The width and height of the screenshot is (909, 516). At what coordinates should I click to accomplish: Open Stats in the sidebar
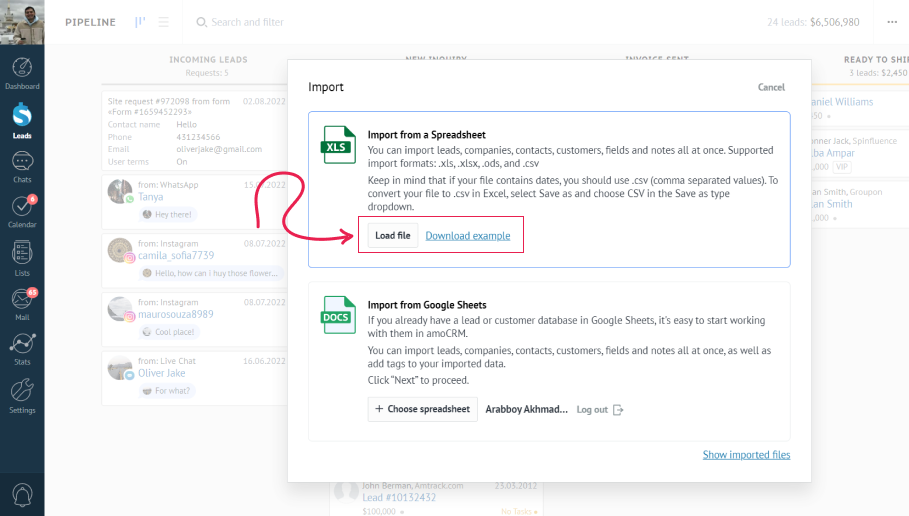[x=22, y=349]
